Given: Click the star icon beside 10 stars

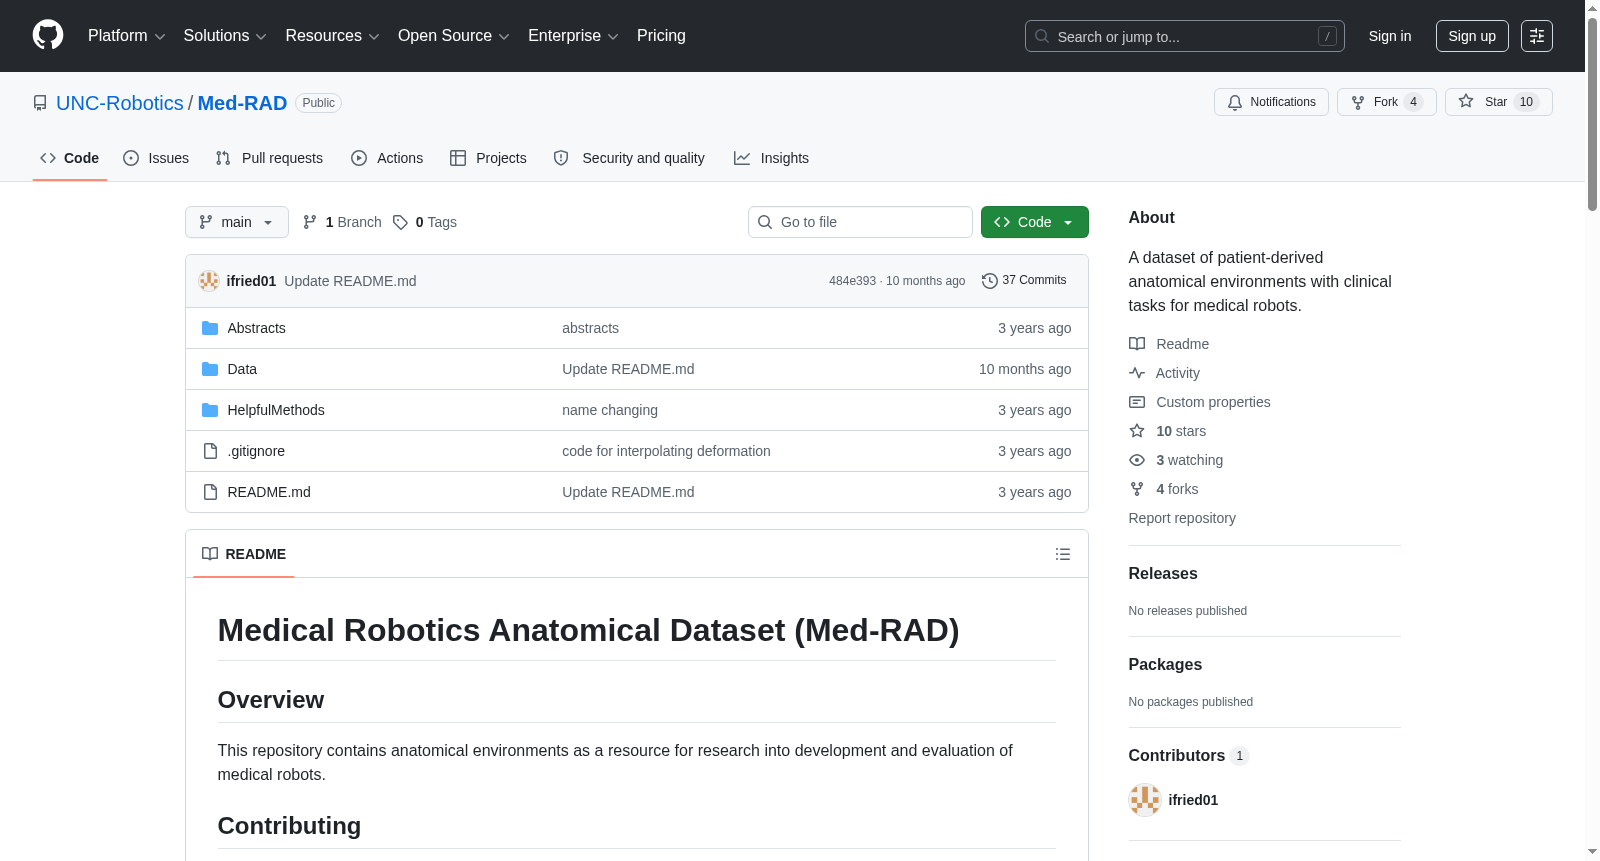Looking at the screenshot, I should tap(1137, 431).
